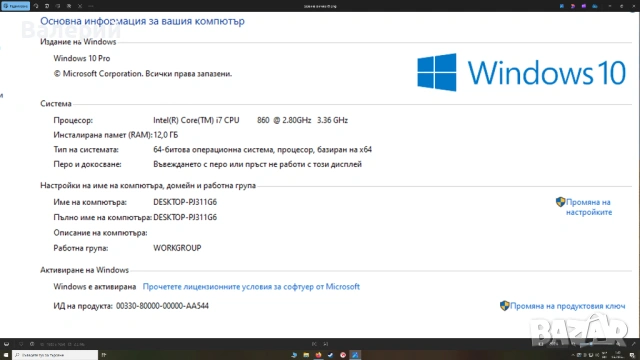
Task: Click the 'WORKGROUP' value
Action: pyautogui.click(x=177, y=248)
